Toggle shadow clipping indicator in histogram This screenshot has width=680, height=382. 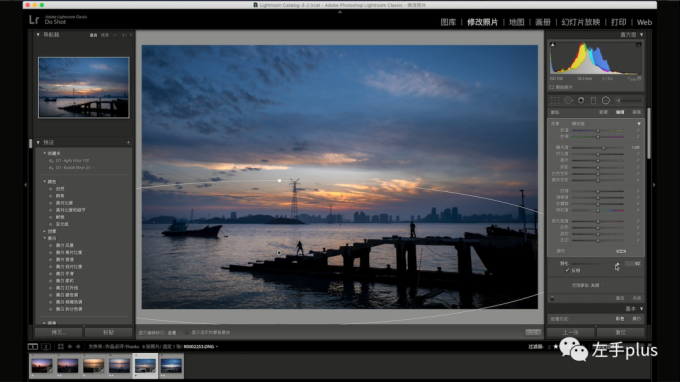click(552, 45)
